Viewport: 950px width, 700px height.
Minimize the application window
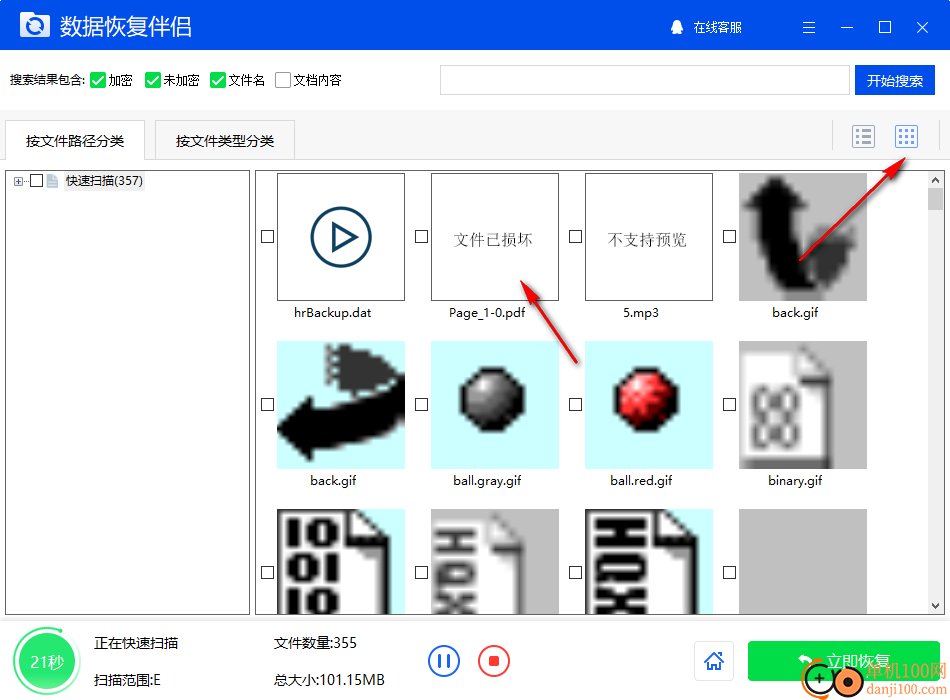point(847,27)
